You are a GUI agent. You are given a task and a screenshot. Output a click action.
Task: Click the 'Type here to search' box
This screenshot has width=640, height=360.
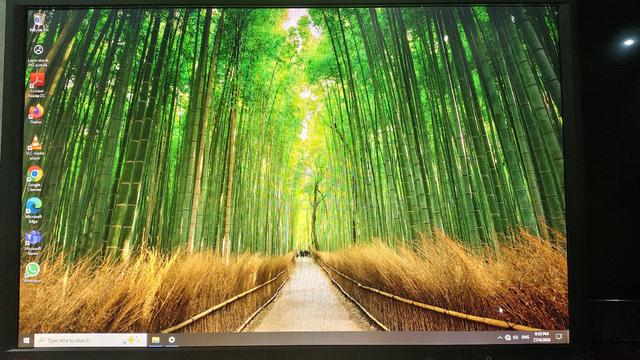point(90,340)
